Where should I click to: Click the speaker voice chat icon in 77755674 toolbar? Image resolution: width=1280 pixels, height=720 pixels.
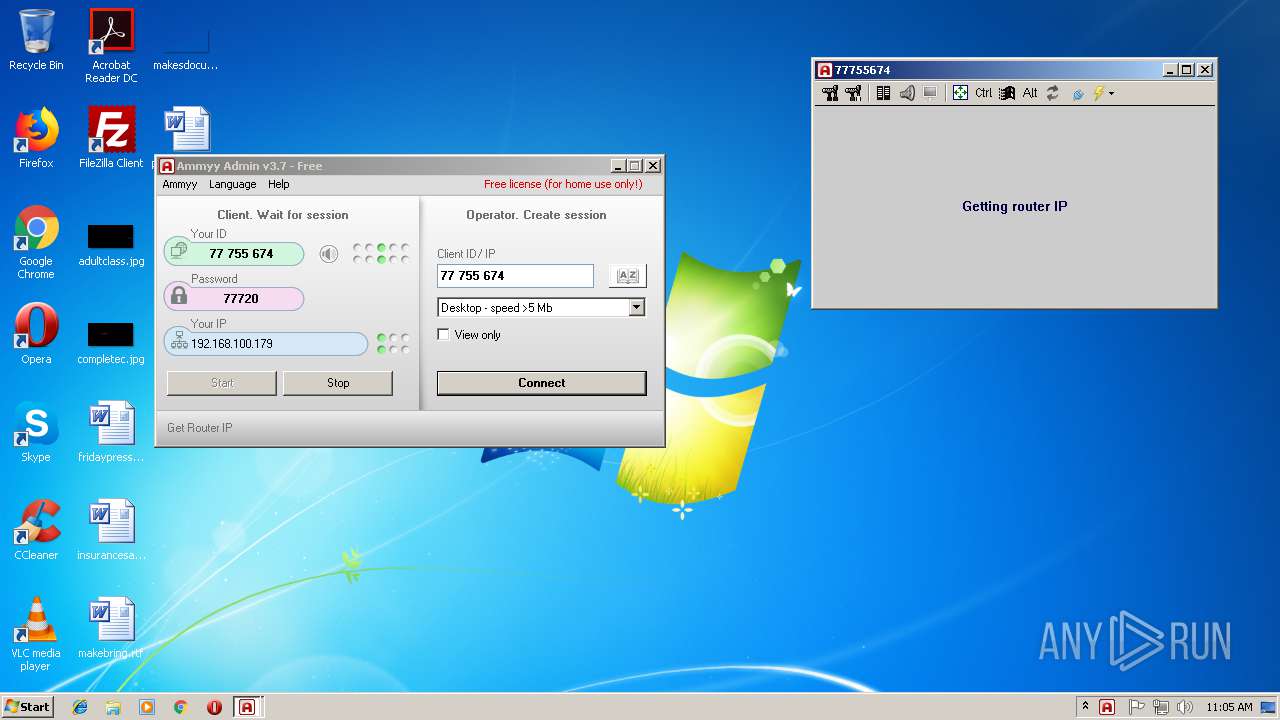tap(907, 93)
